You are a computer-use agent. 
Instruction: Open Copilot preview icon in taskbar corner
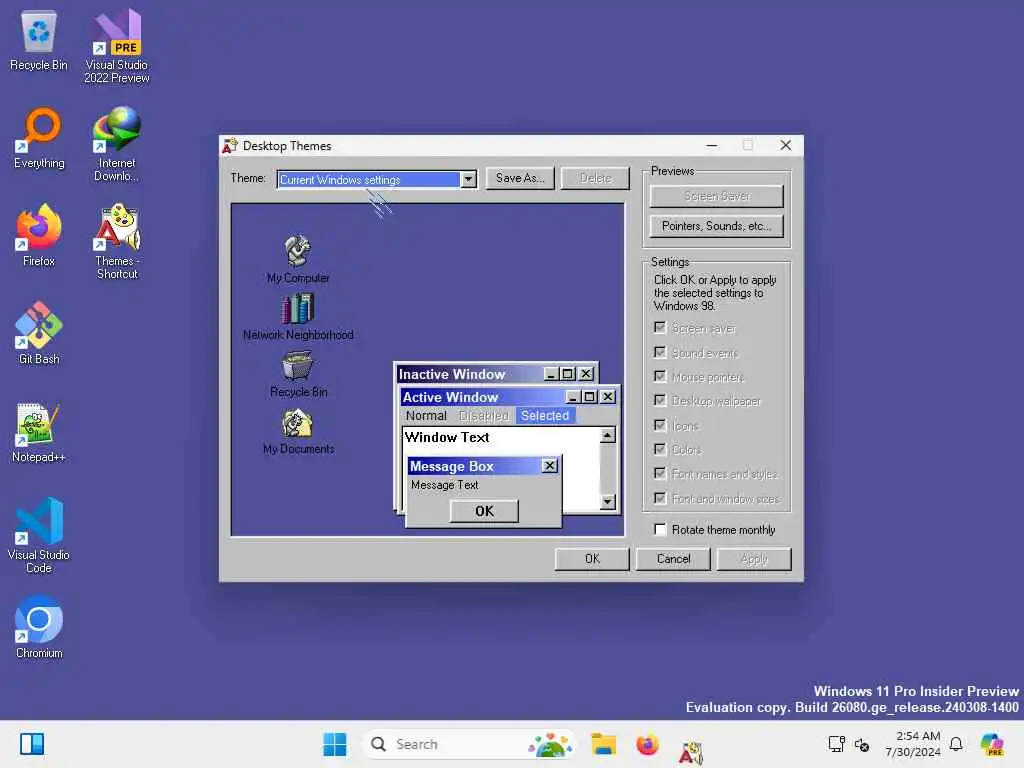[993, 744]
